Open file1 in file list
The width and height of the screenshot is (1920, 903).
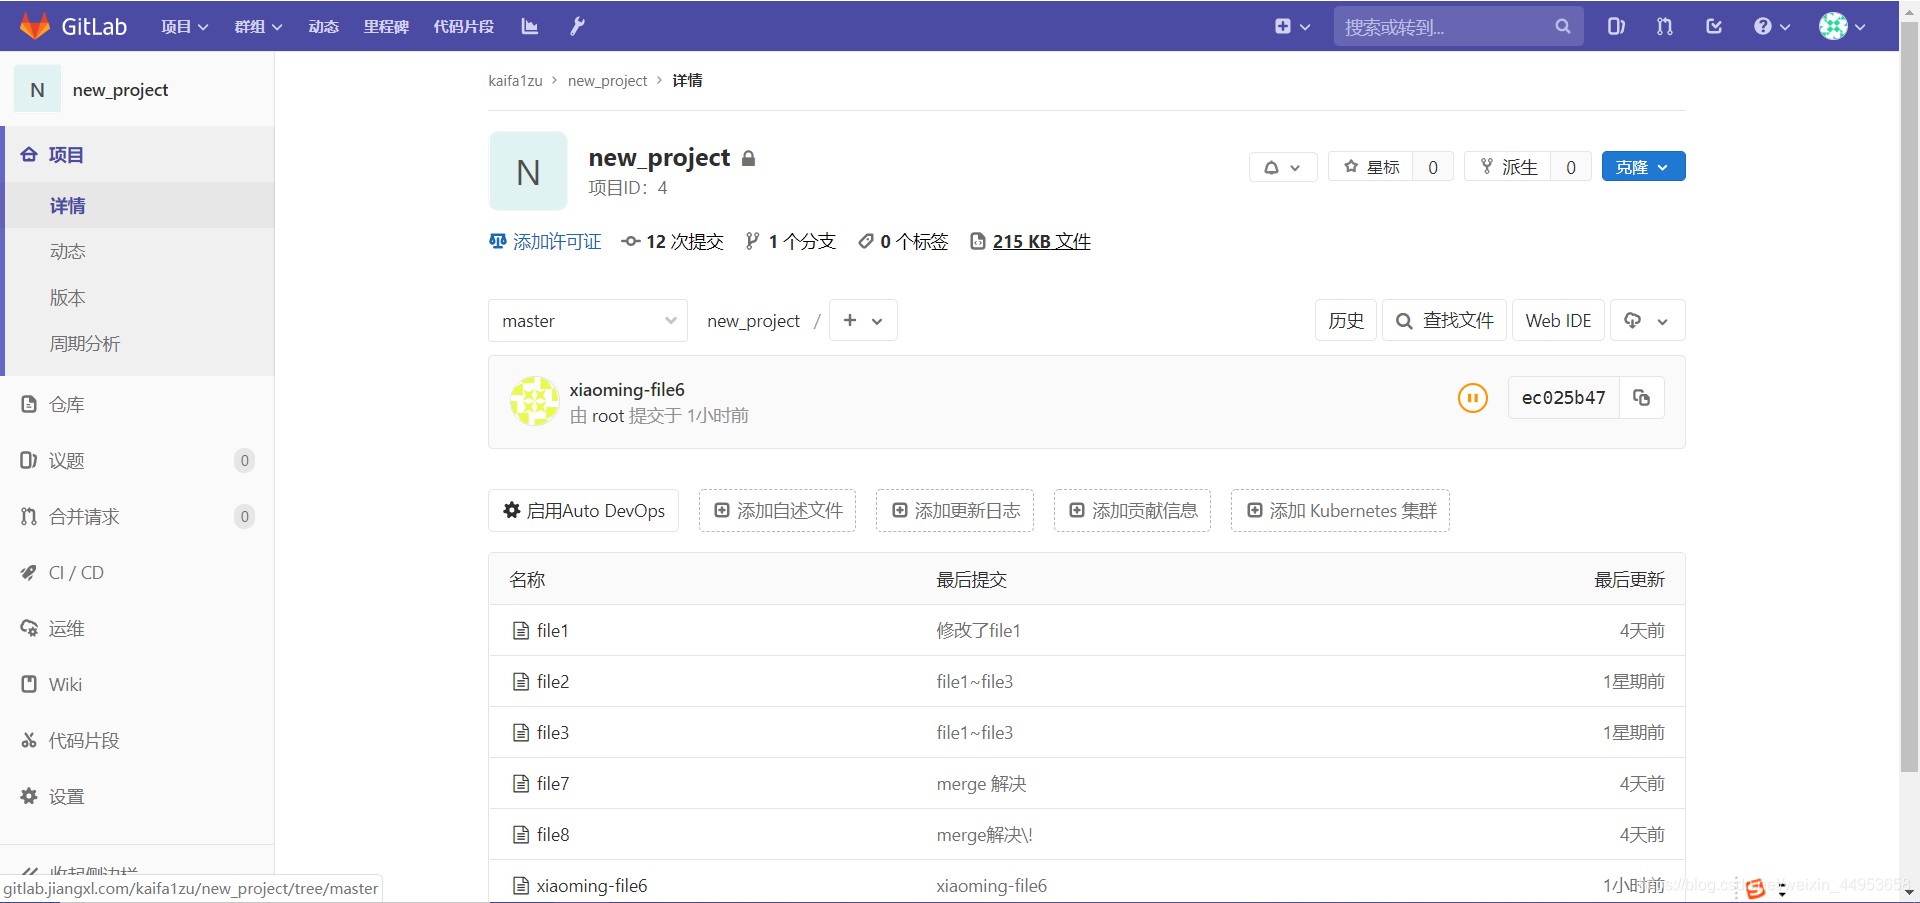tap(553, 631)
